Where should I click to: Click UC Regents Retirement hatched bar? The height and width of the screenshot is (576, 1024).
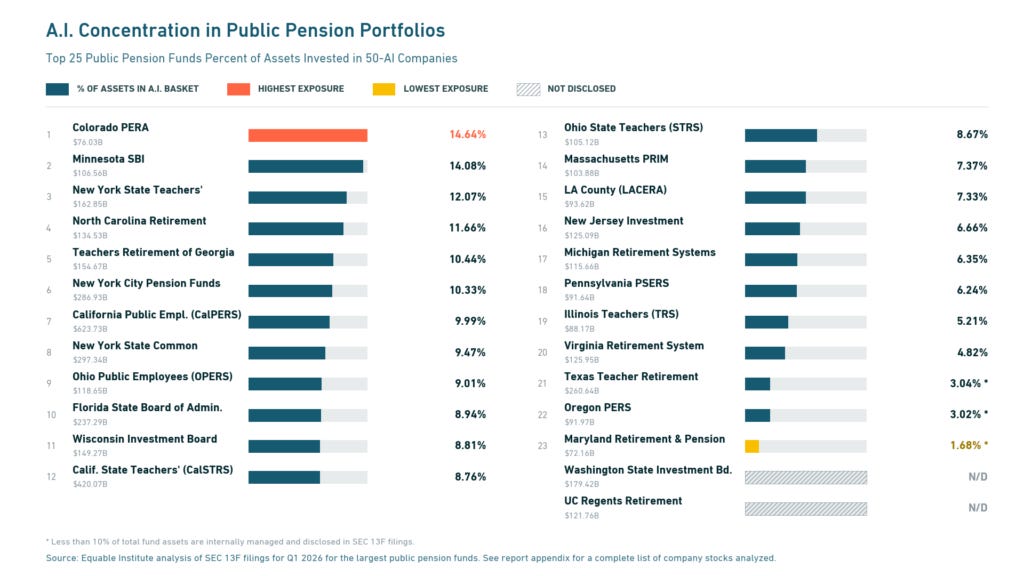pos(806,509)
